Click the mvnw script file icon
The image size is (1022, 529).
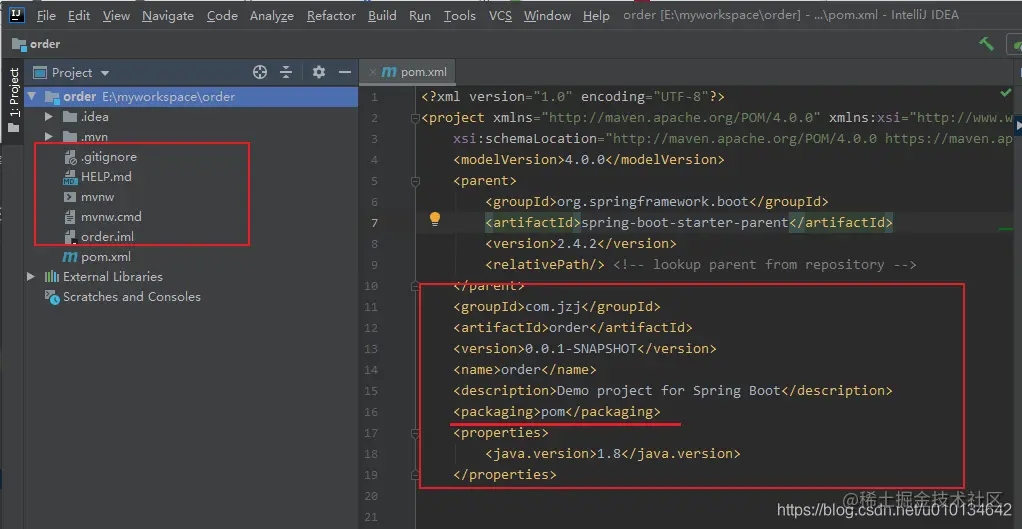point(70,197)
